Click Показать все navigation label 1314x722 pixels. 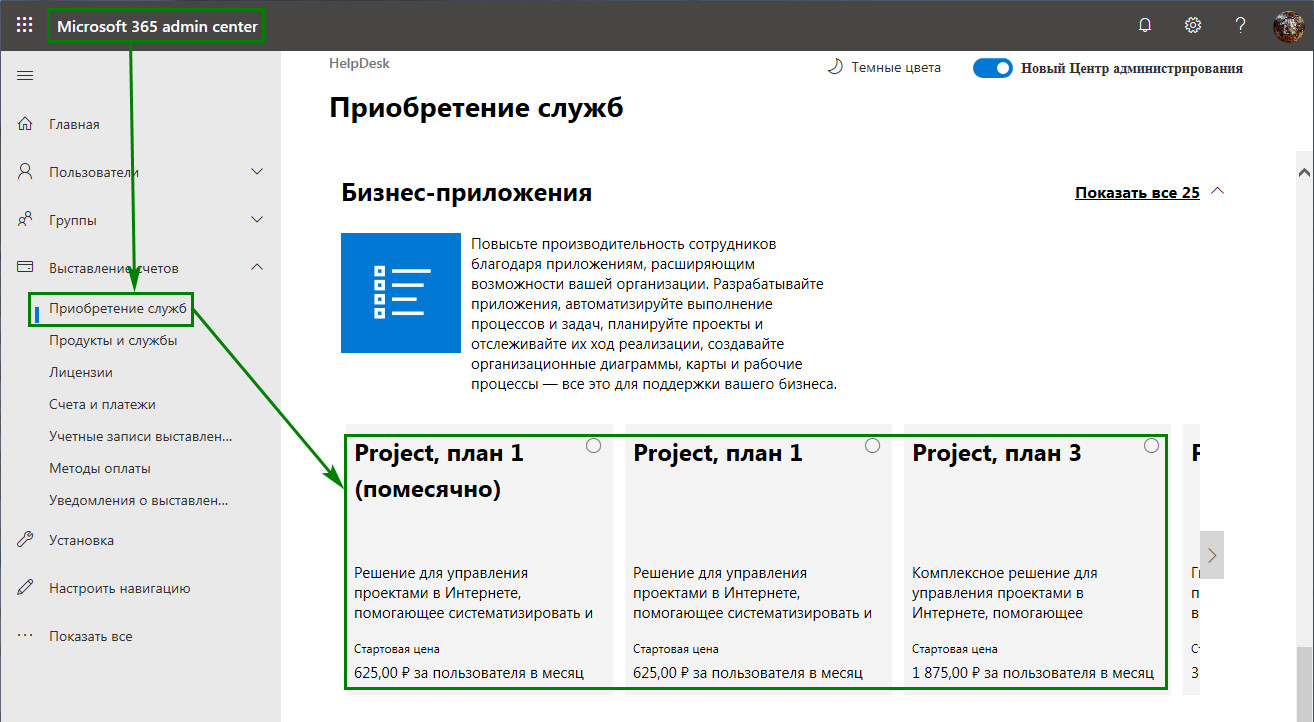pyautogui.click(x=91, y=636)
